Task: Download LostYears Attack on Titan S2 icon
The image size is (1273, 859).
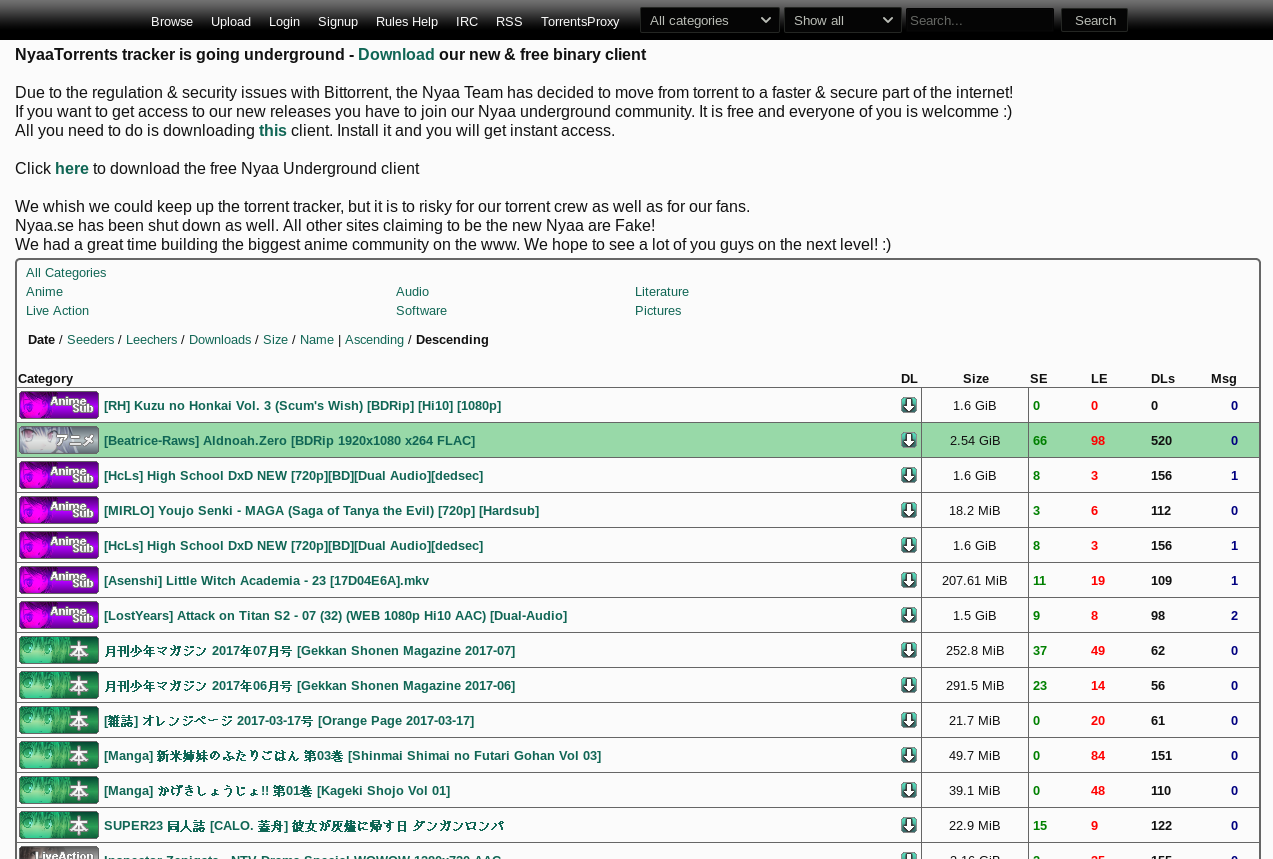Action: click(909, 615)
